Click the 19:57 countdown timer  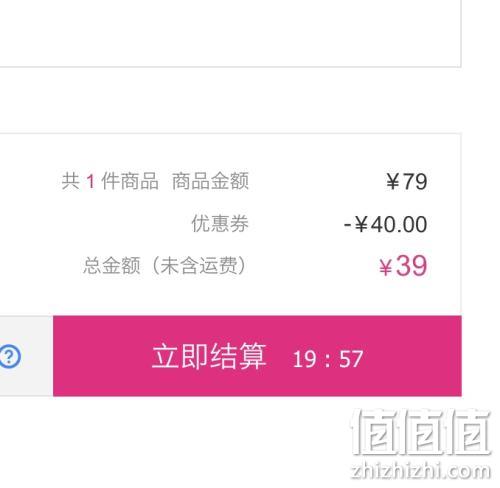coord(328,359)
